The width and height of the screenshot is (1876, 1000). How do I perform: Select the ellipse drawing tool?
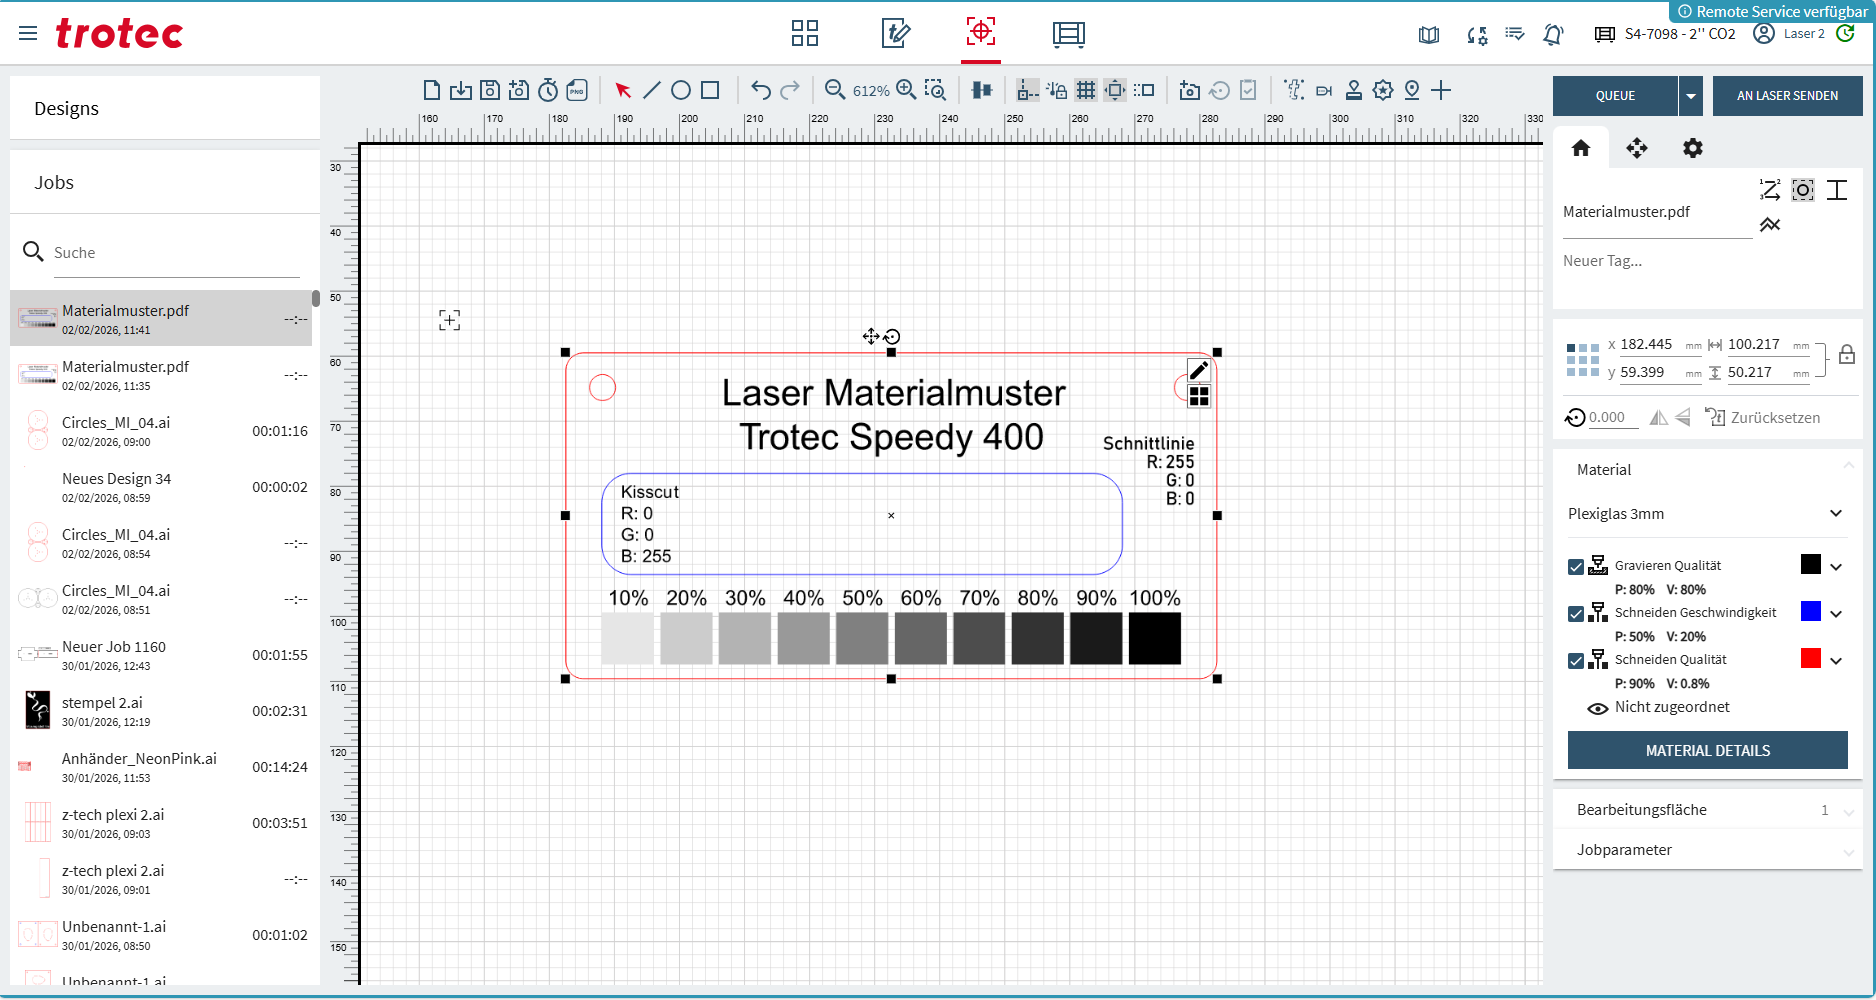[681, 91]
